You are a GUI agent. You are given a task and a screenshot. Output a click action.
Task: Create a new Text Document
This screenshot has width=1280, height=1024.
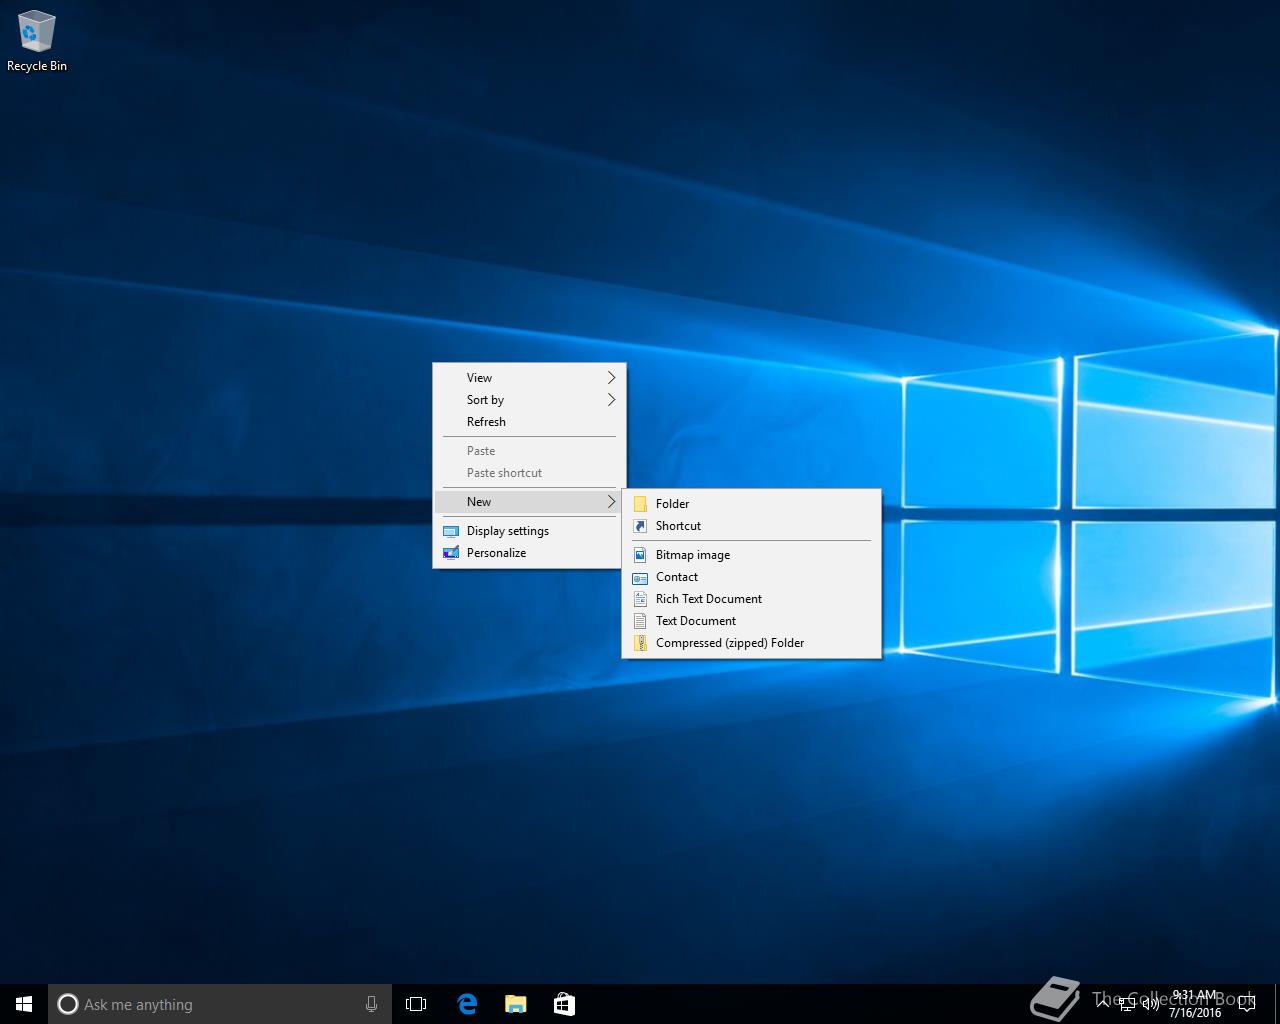tap(751, 621)
